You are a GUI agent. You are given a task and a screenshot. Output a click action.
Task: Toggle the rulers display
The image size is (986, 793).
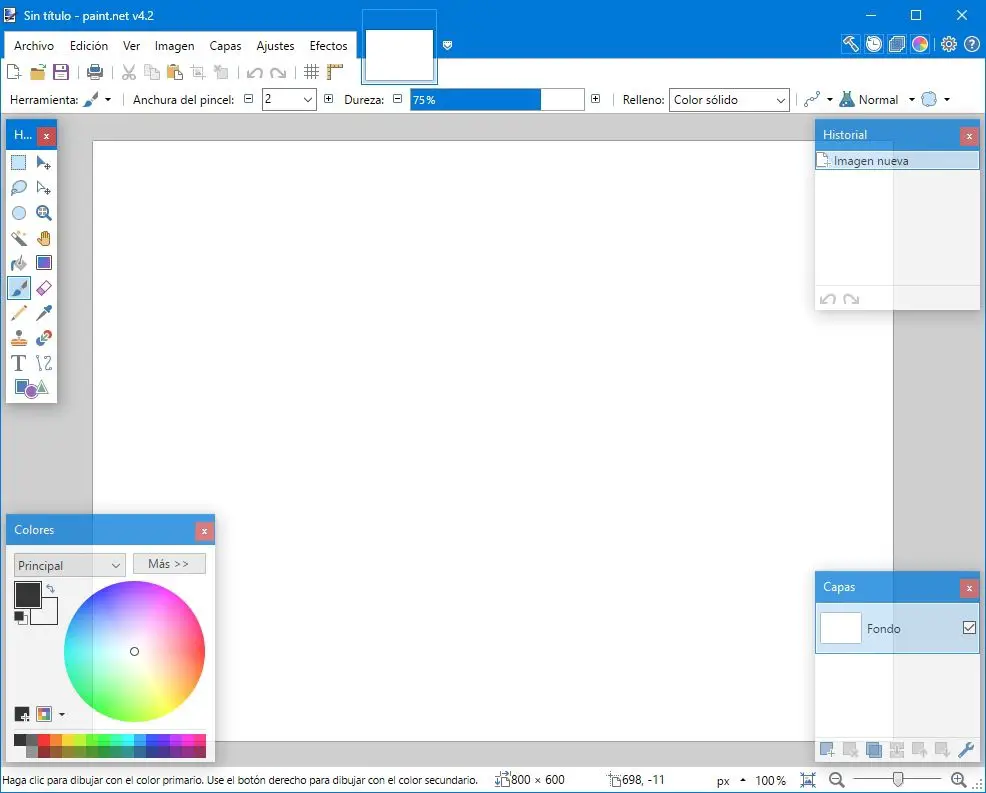tap(335, 72)
